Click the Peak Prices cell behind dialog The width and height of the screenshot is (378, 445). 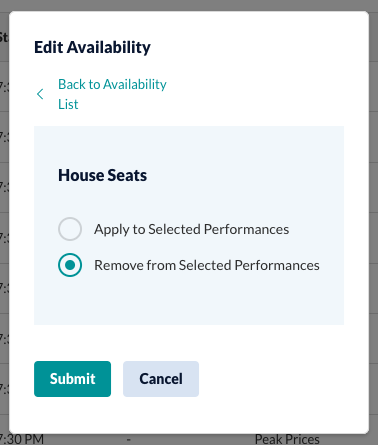287,439
